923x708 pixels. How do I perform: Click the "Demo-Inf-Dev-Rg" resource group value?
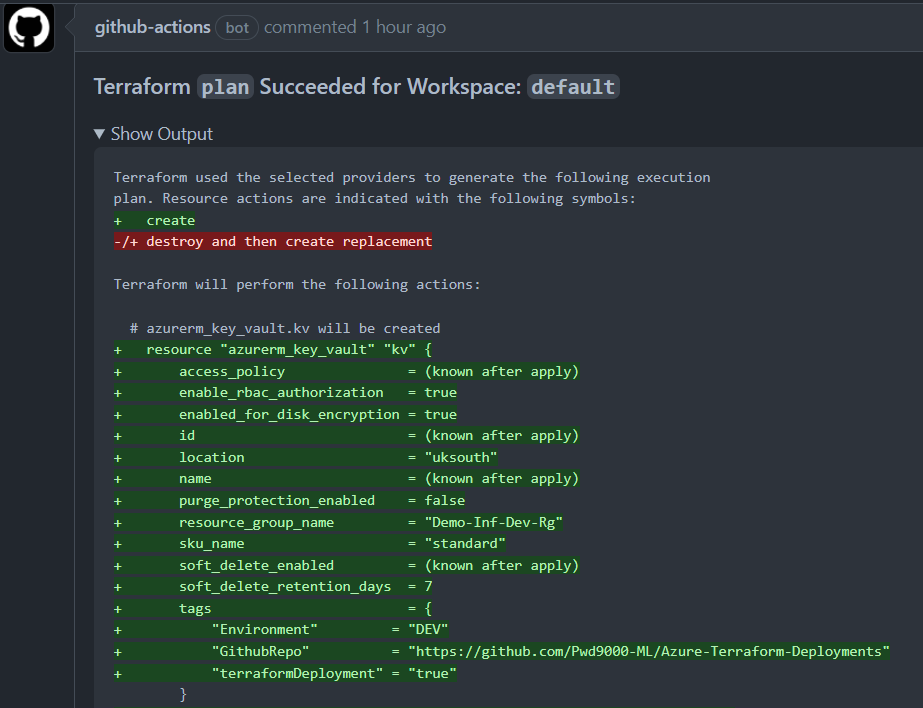(x=494, y=522)
